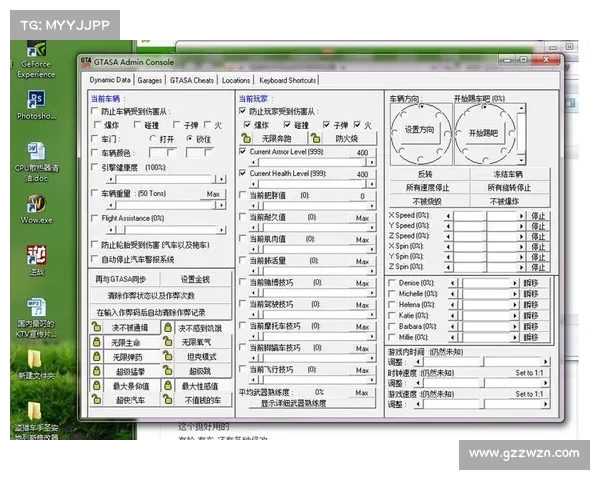Click the first 车辆颜色 color box
This screenshot has height=480, width=600.
[162, 153]
